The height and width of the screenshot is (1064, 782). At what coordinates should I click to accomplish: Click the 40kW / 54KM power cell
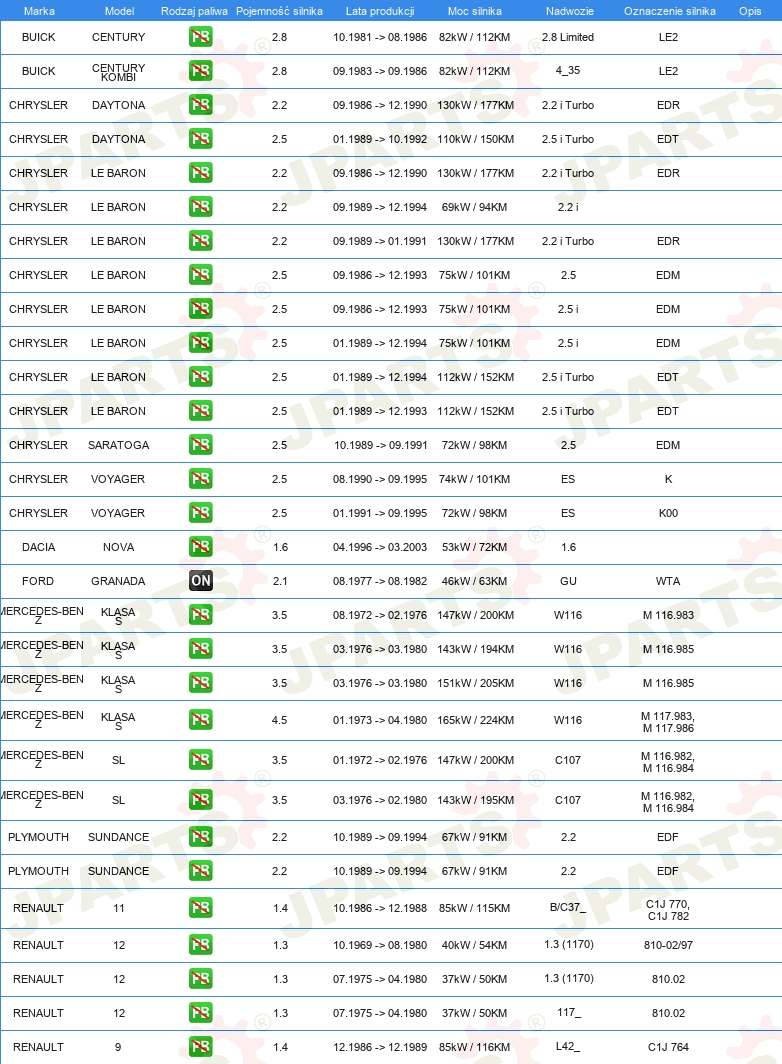(x=474, y=945)
